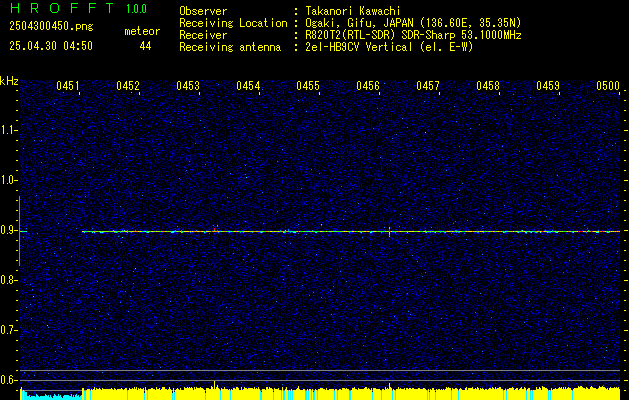Click the 1.0 kHz axis label
Screen dimensions: 629x400
click(8, 181)
